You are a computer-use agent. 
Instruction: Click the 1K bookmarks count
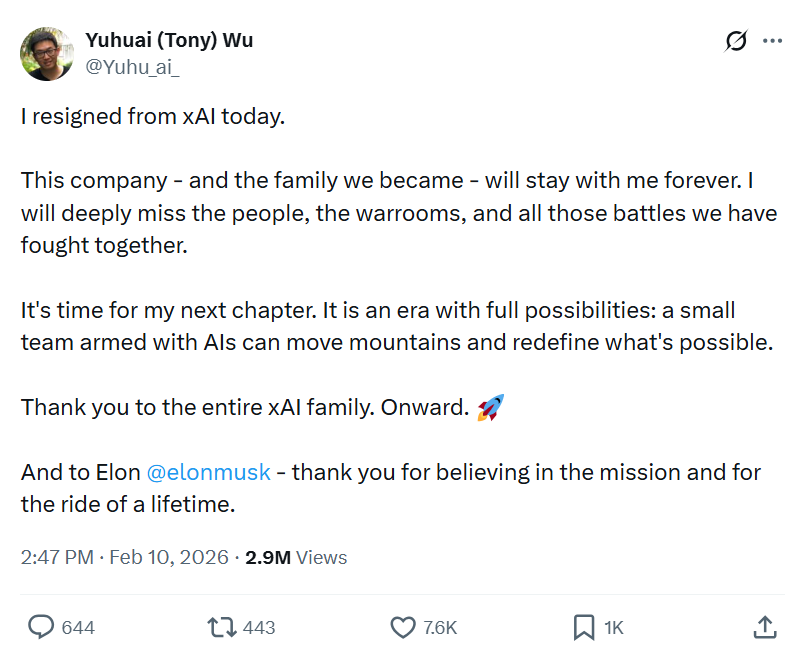[614, 628]
